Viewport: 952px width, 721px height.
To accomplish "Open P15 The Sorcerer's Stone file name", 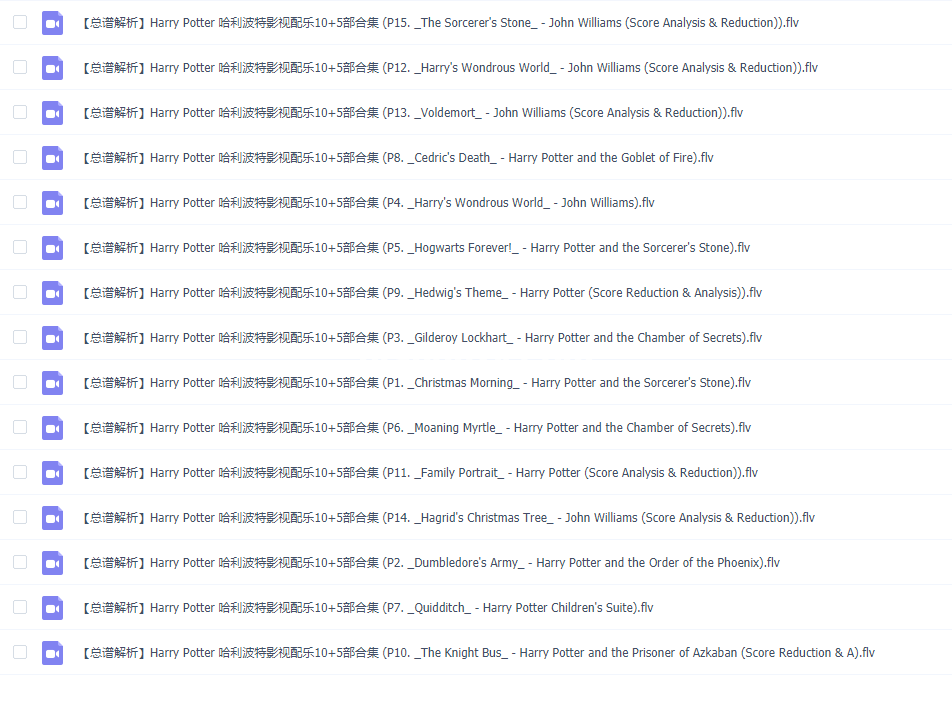I will pos(440,23).
